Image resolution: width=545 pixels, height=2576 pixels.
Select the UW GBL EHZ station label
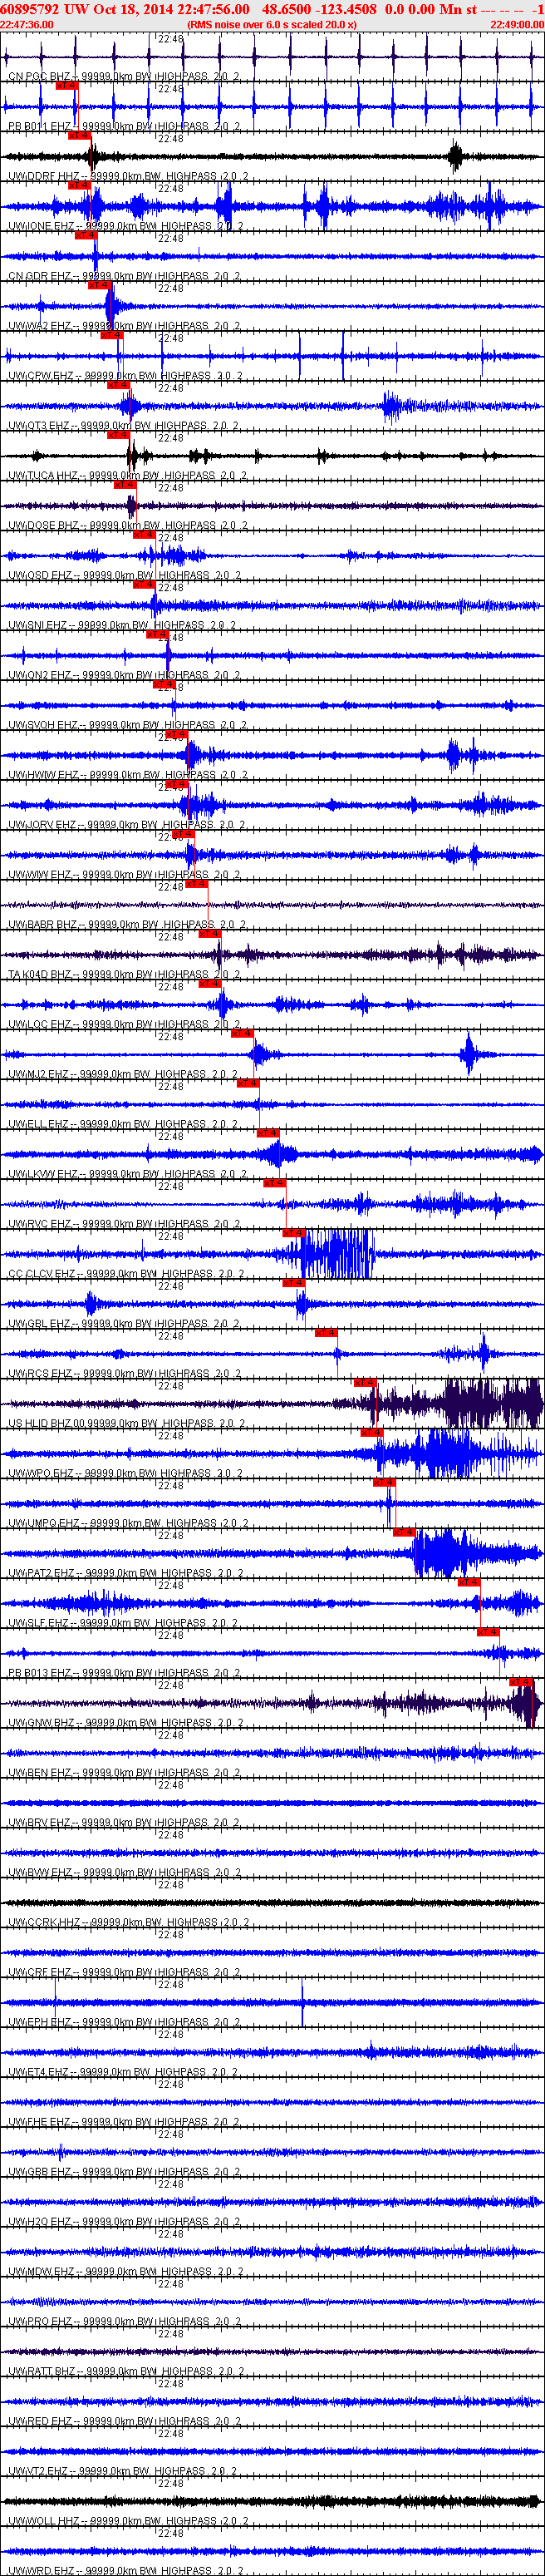[124, 1324]
